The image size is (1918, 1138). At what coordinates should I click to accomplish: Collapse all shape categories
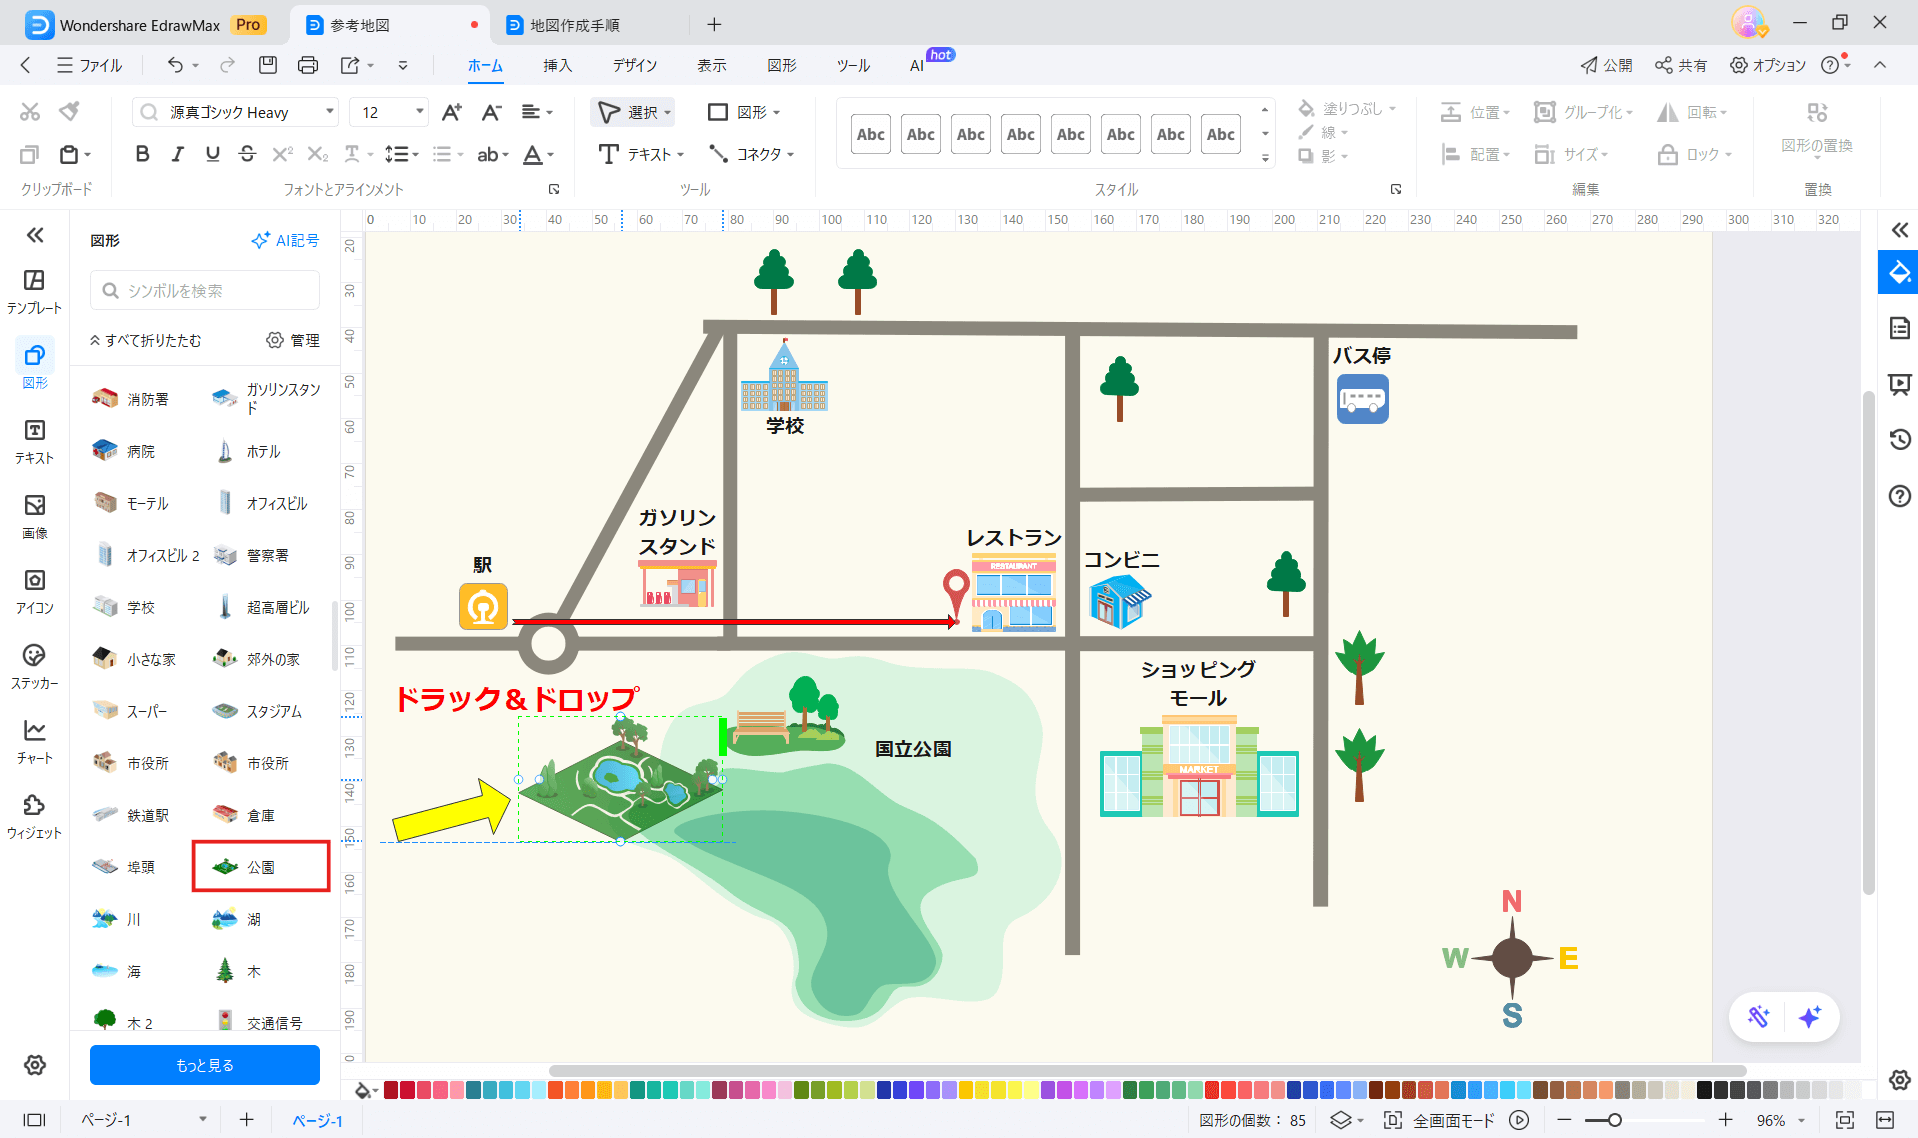[146, 341]
